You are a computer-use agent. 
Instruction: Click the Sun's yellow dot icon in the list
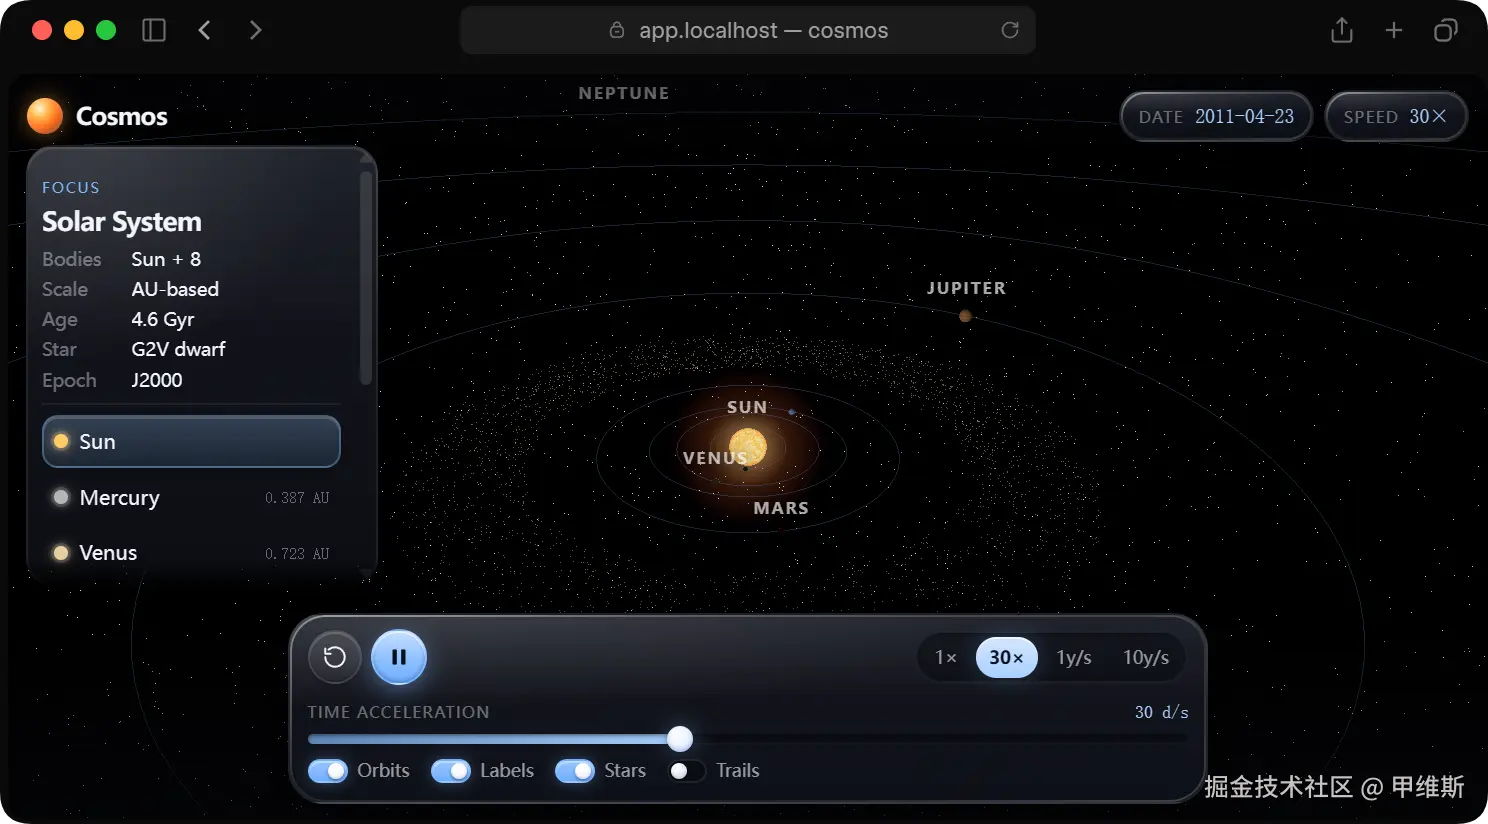click(x=61, y=441)
